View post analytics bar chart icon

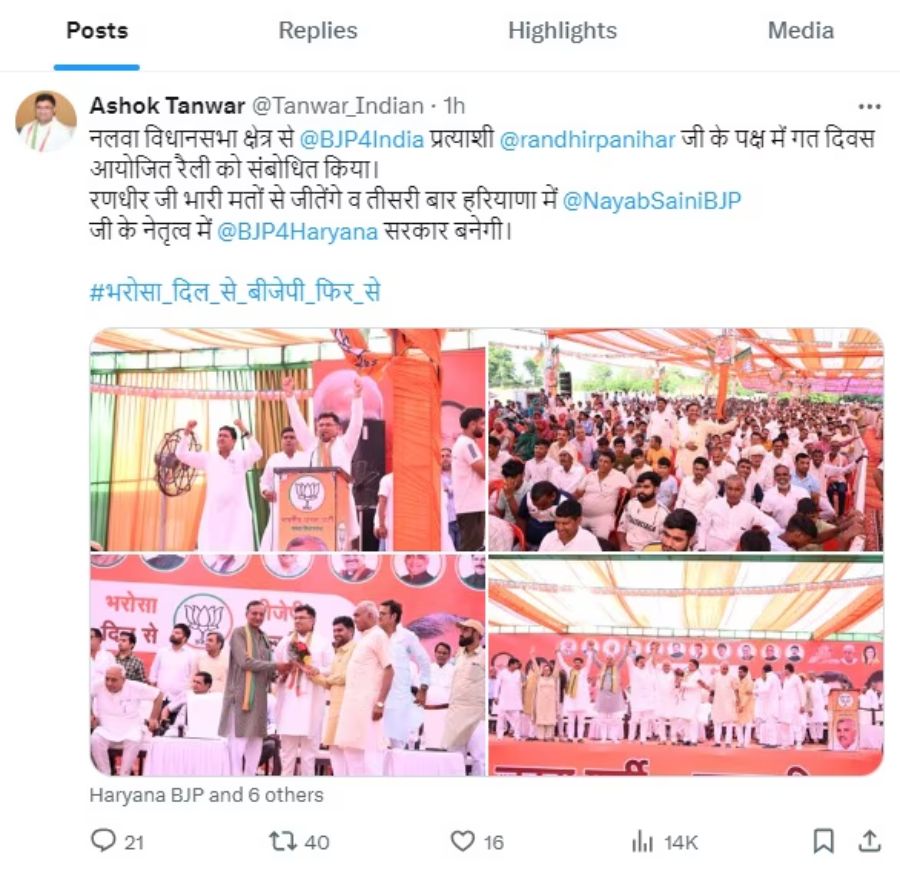click(x=642, y=842)
